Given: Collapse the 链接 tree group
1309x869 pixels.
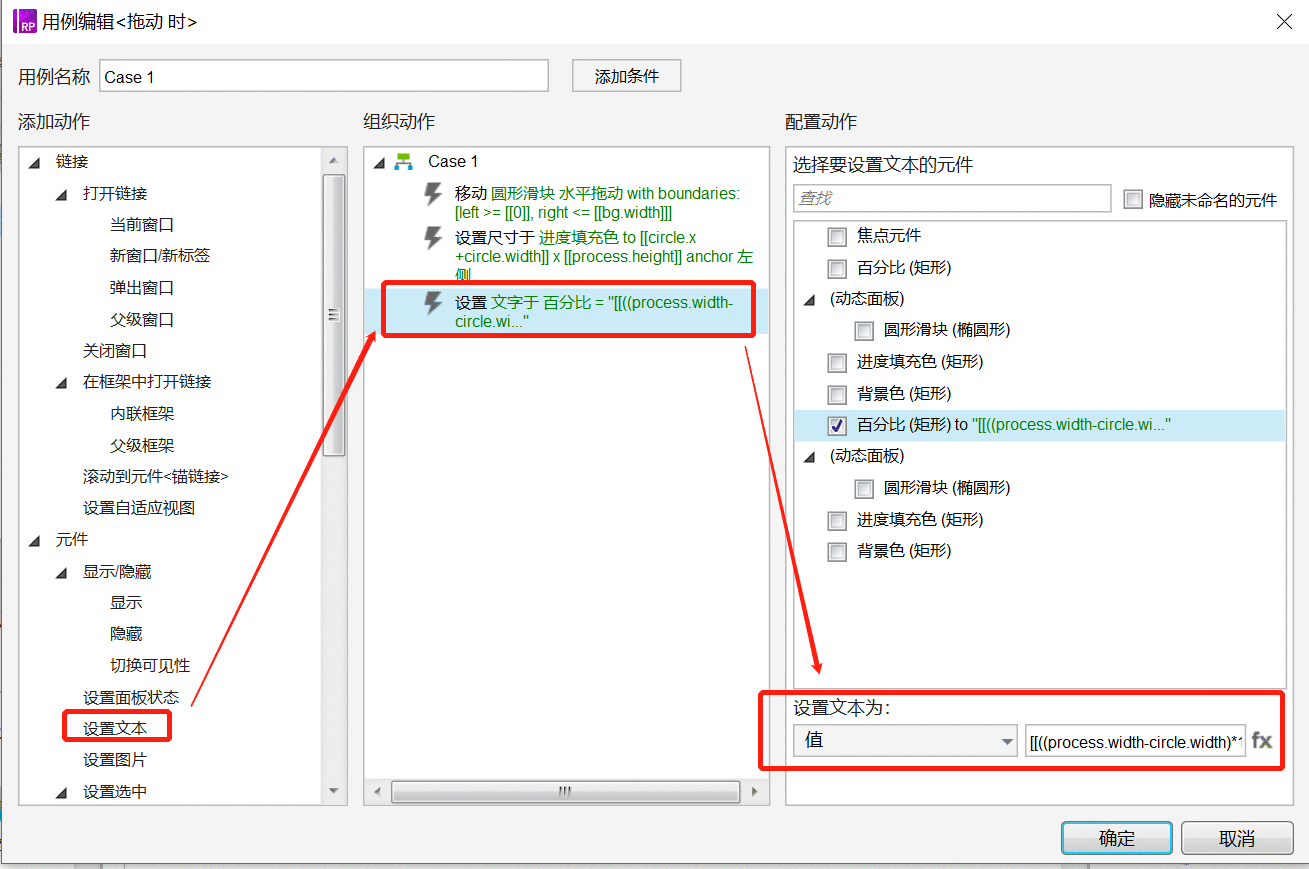Looking at the screenshot, I should pos(34,162).
